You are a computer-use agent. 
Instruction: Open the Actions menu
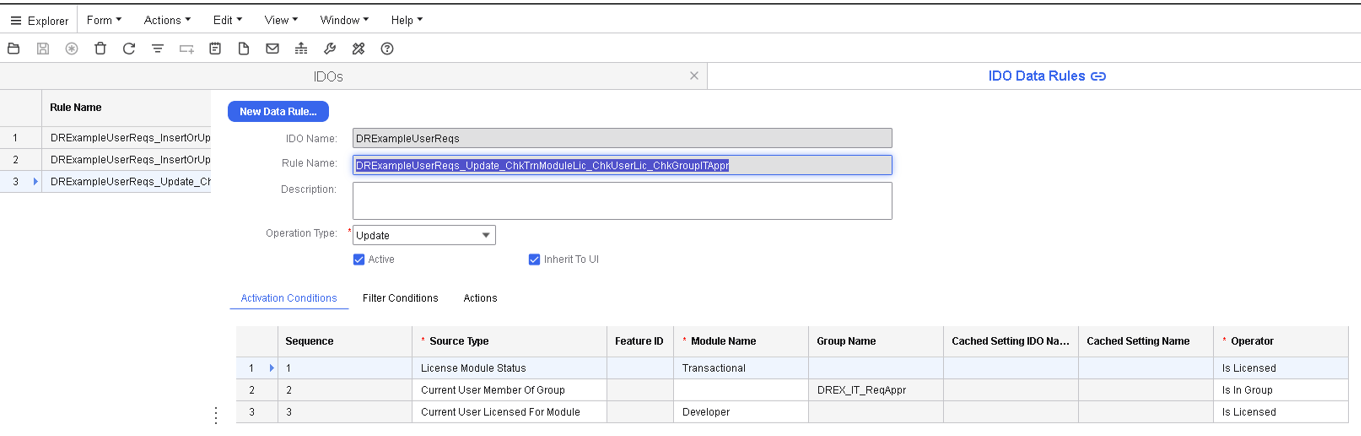[x=167, y=20]
